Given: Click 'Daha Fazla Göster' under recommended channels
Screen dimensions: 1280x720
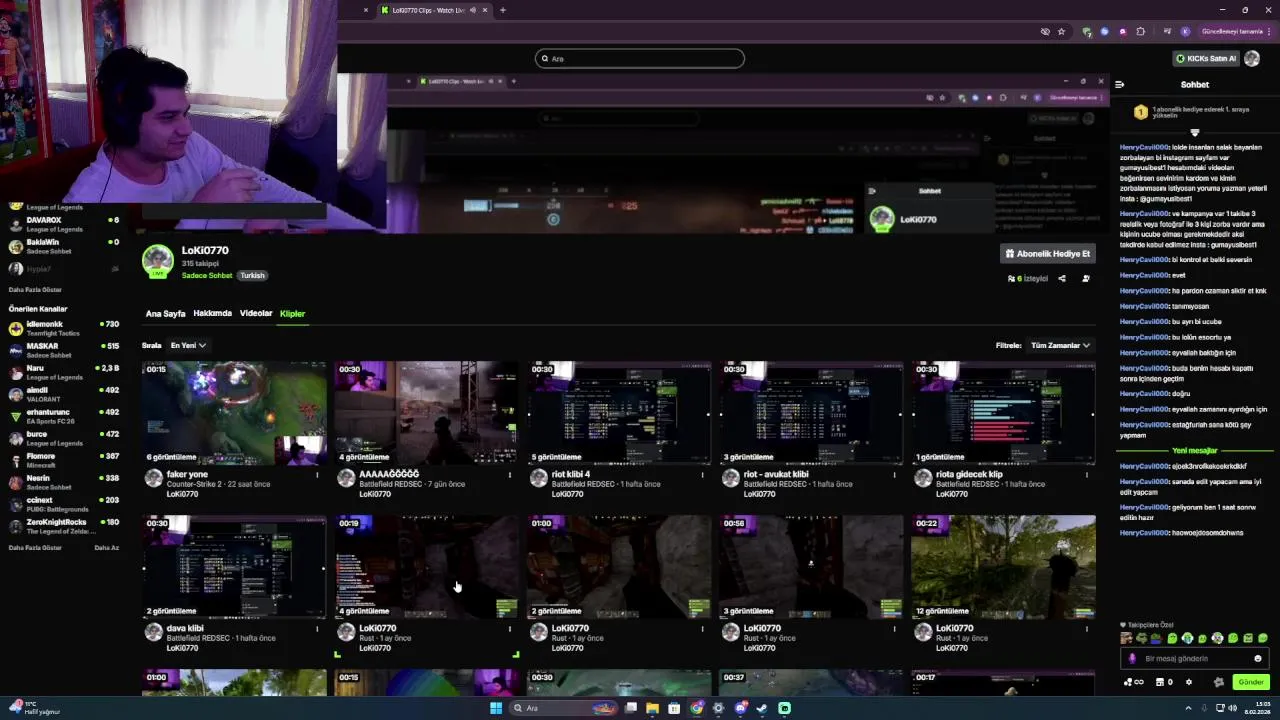Looking at the screenshot, I should [x=35, y=547].
